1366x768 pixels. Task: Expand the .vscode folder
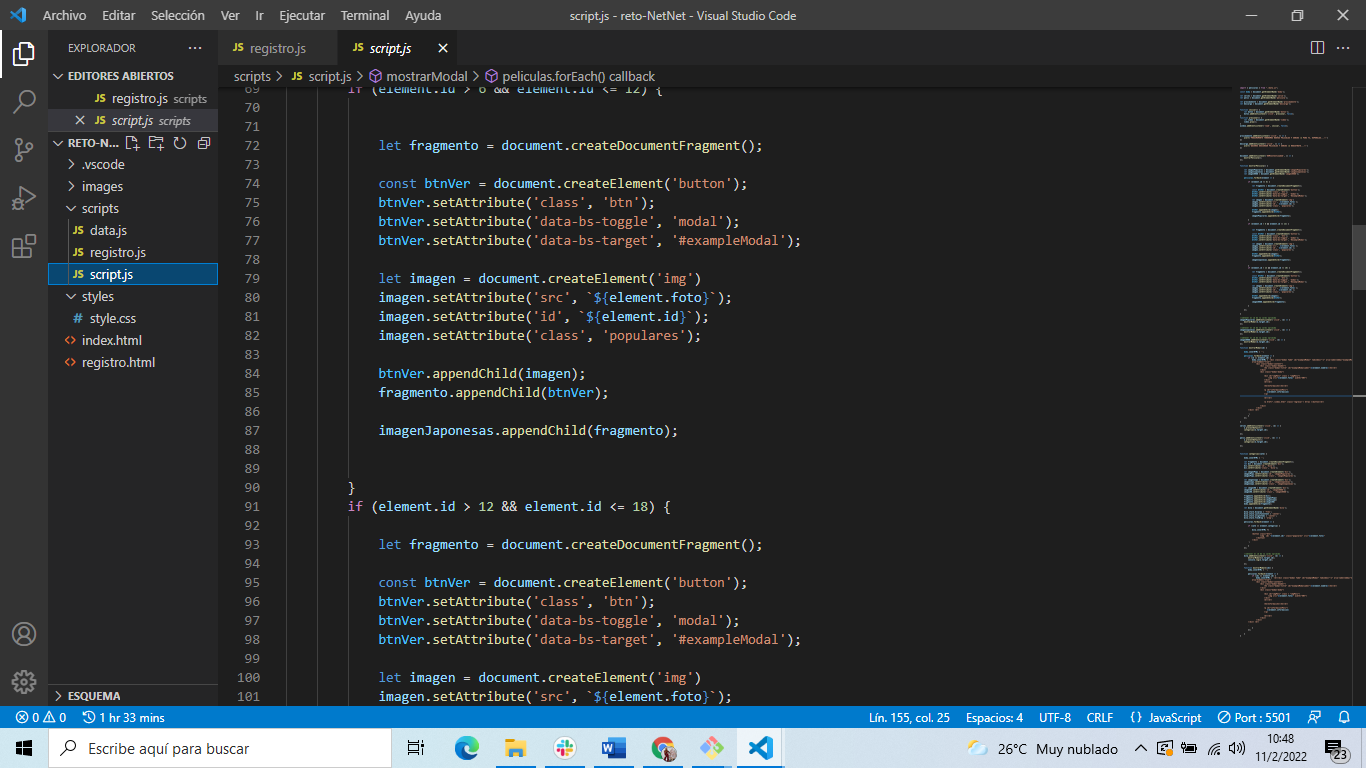point(132,165)
